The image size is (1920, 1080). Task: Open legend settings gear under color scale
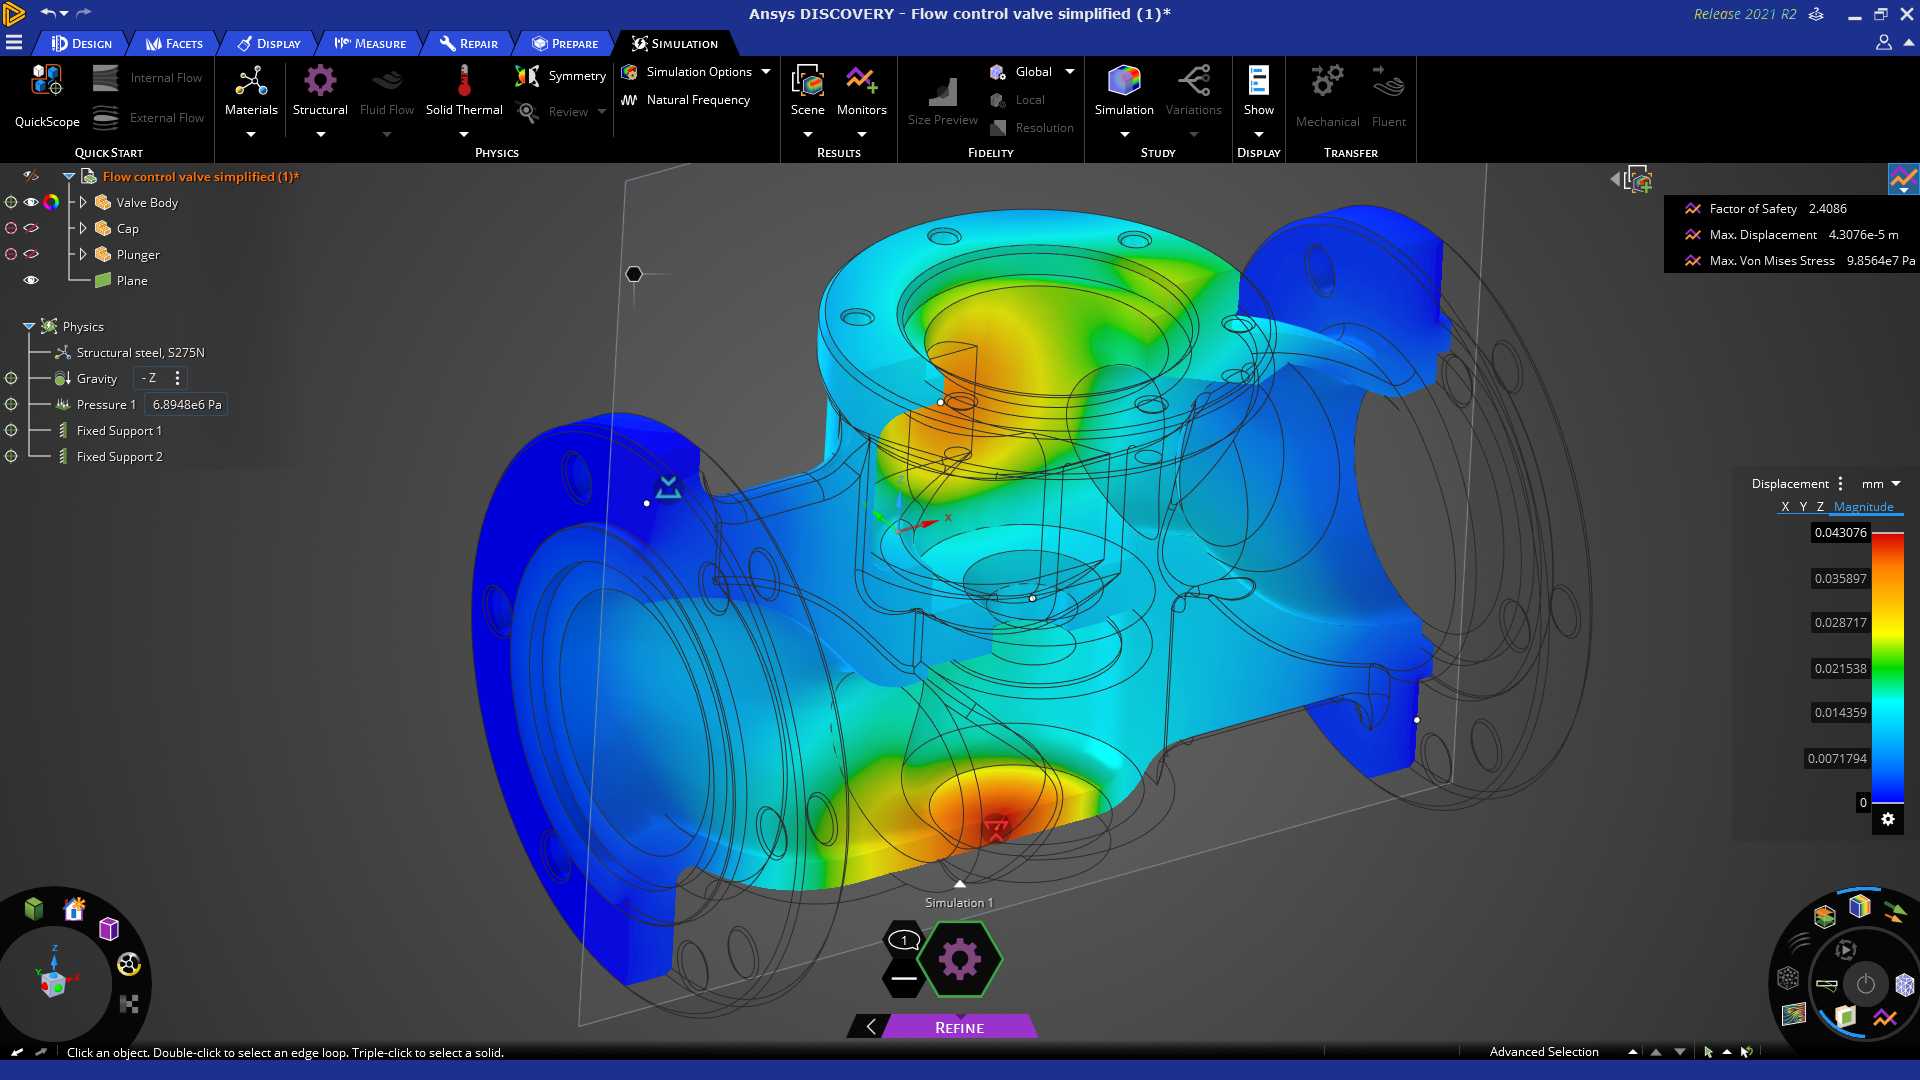tap(1887, 819)
